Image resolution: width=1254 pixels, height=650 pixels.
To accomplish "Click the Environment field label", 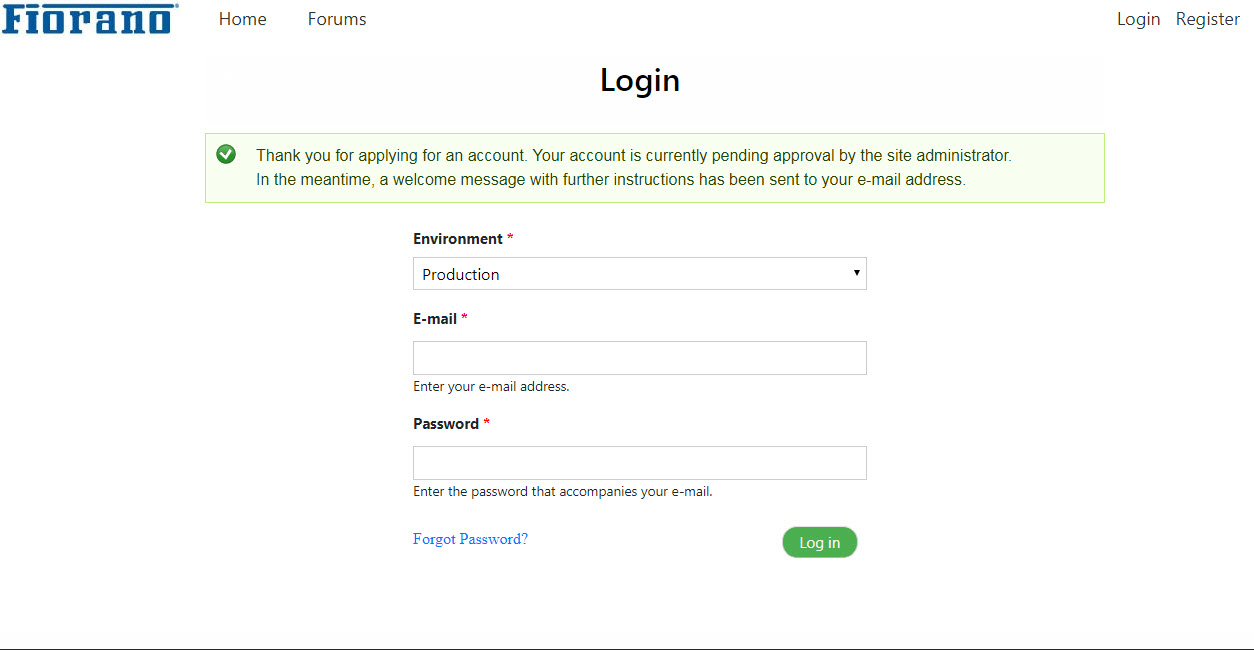I will [458, 239].
